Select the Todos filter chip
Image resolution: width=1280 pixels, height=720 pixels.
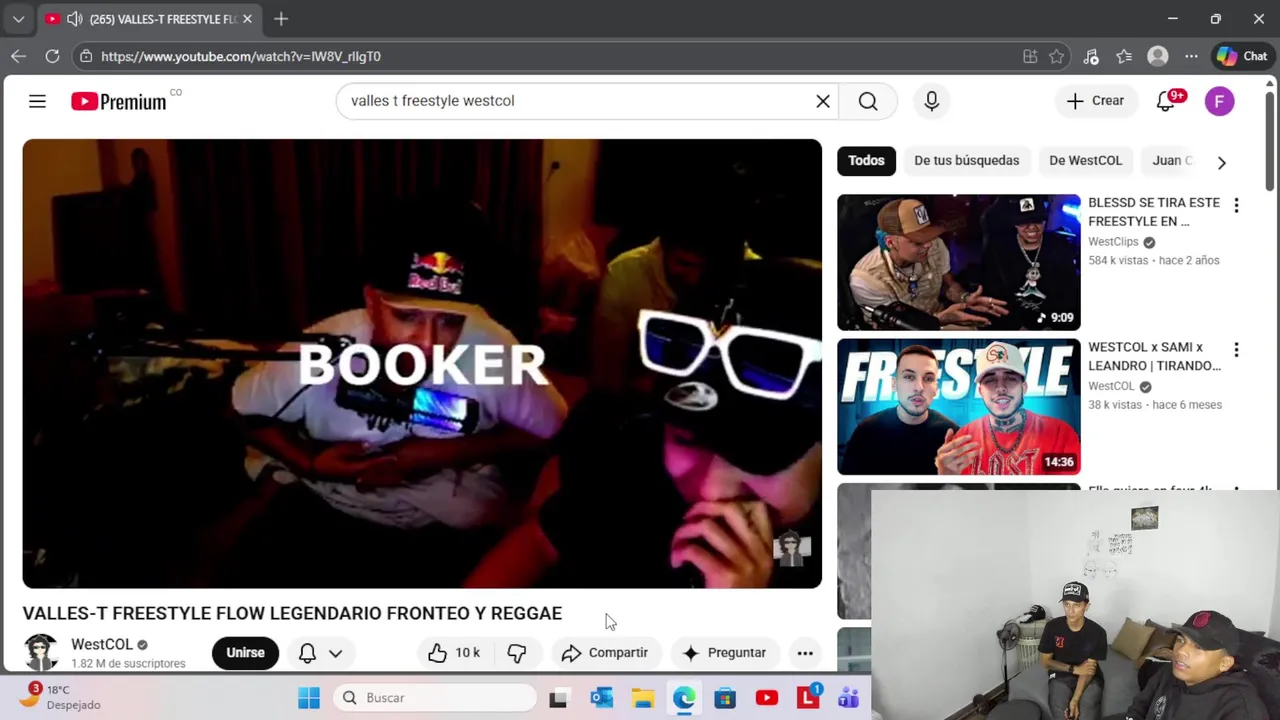coord(866,161)
